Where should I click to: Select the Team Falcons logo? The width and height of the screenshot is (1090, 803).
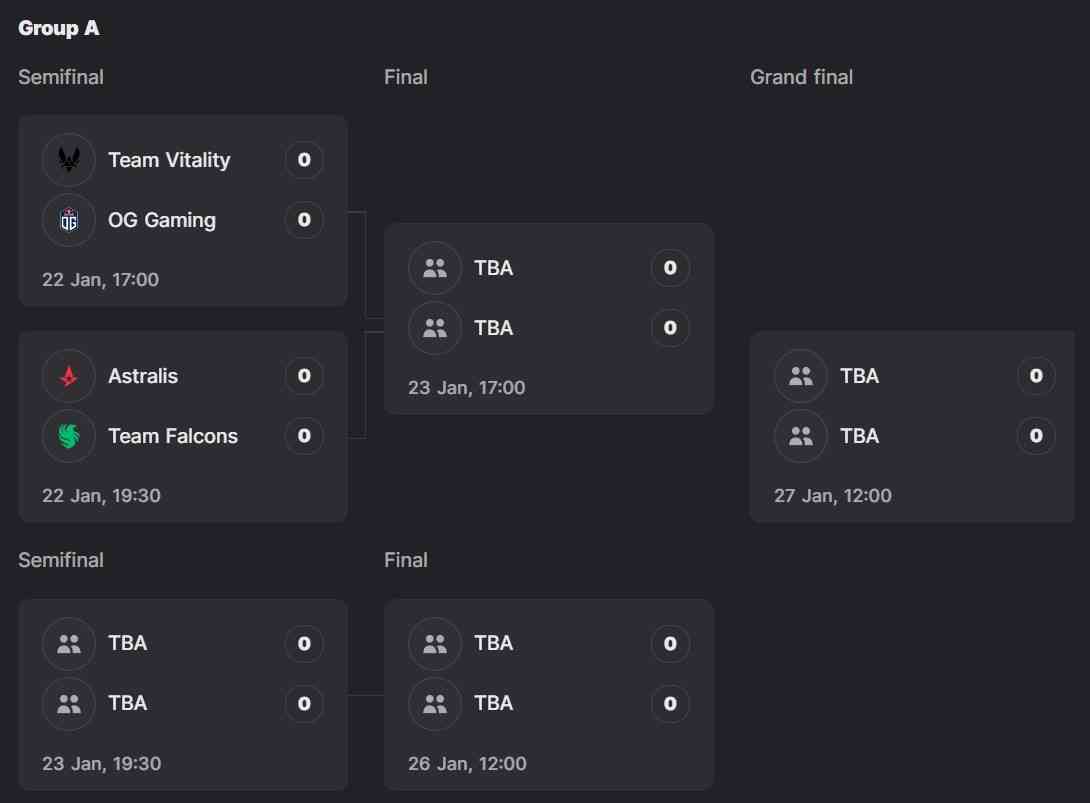pyautogui.click(x=68, y=436)
